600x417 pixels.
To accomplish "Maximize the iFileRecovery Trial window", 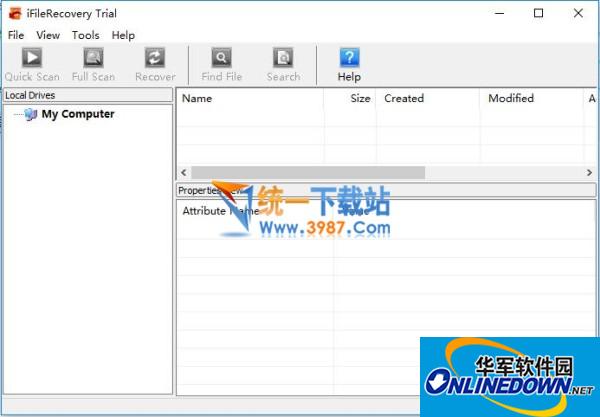I will point(538,13).
